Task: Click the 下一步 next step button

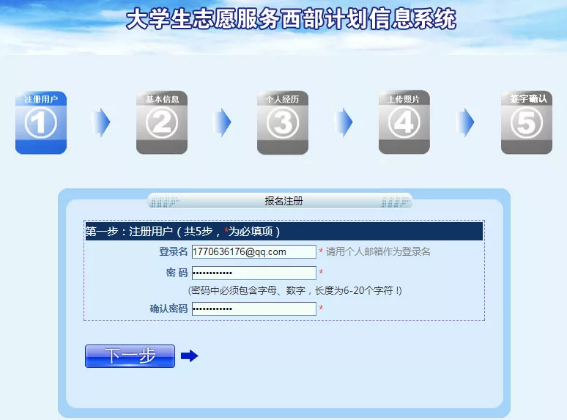Action: coord(130,356)
